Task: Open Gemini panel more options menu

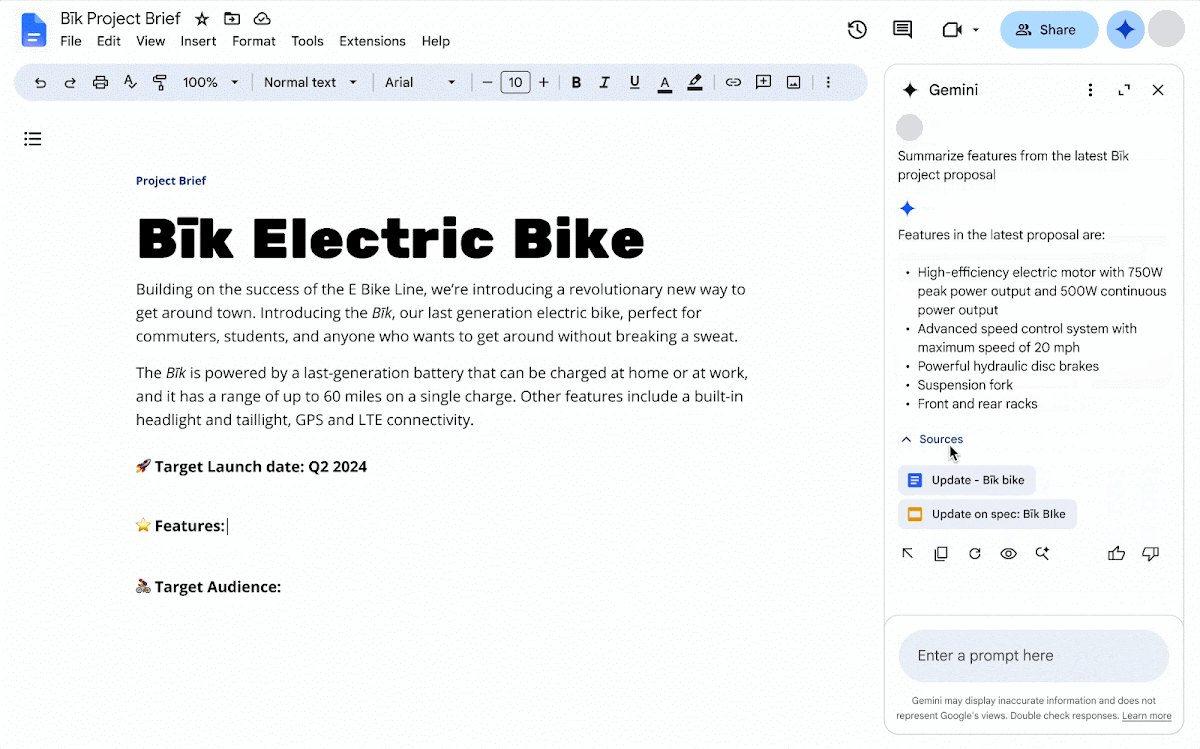Action: [1091, 90]
